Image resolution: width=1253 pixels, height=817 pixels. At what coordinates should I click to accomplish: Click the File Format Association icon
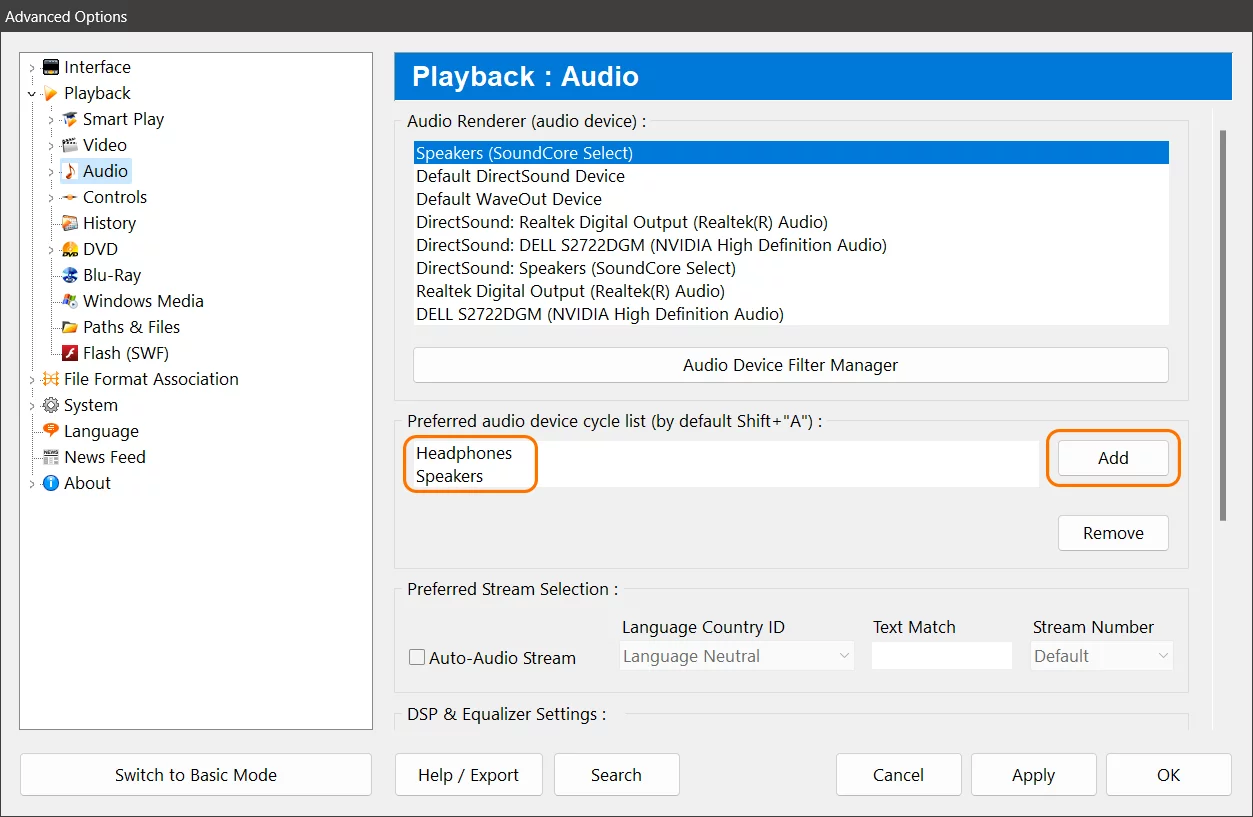pos(50,379)
